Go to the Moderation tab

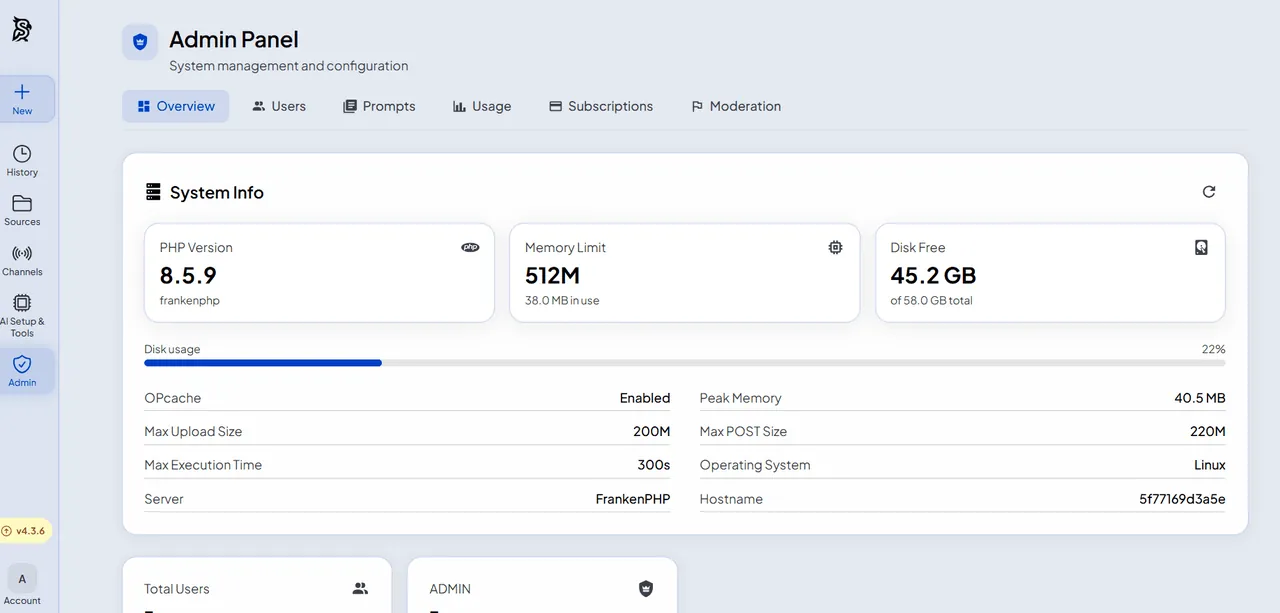[x=736, y=106]
